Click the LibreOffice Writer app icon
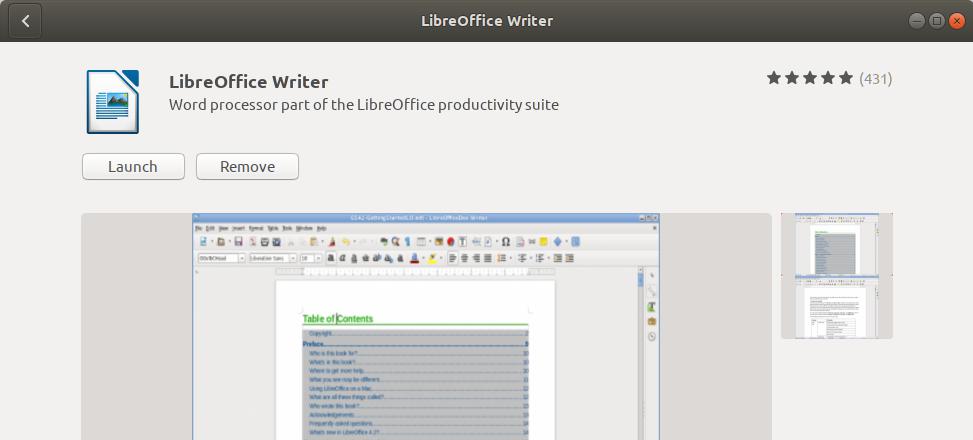This screenshot has width=973, height=440. [x=113, y=102]
